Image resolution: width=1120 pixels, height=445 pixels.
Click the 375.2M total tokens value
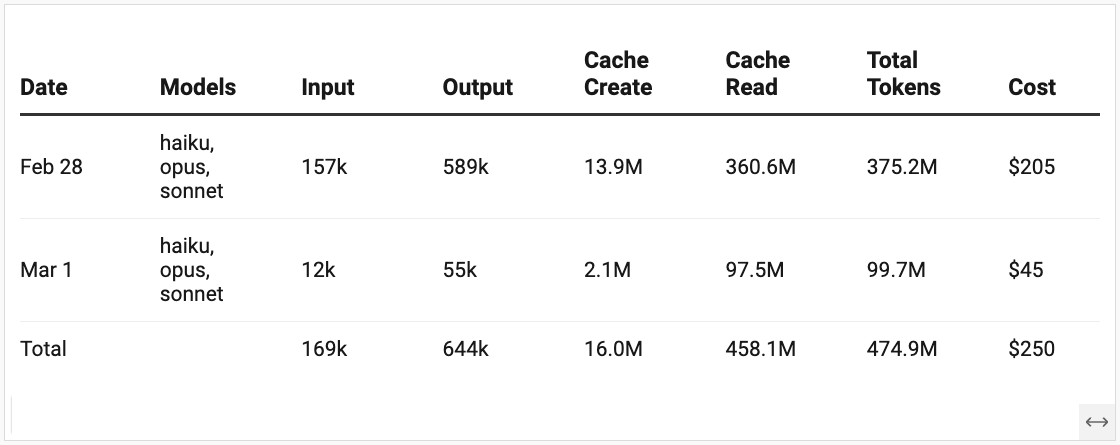[902, 167]
